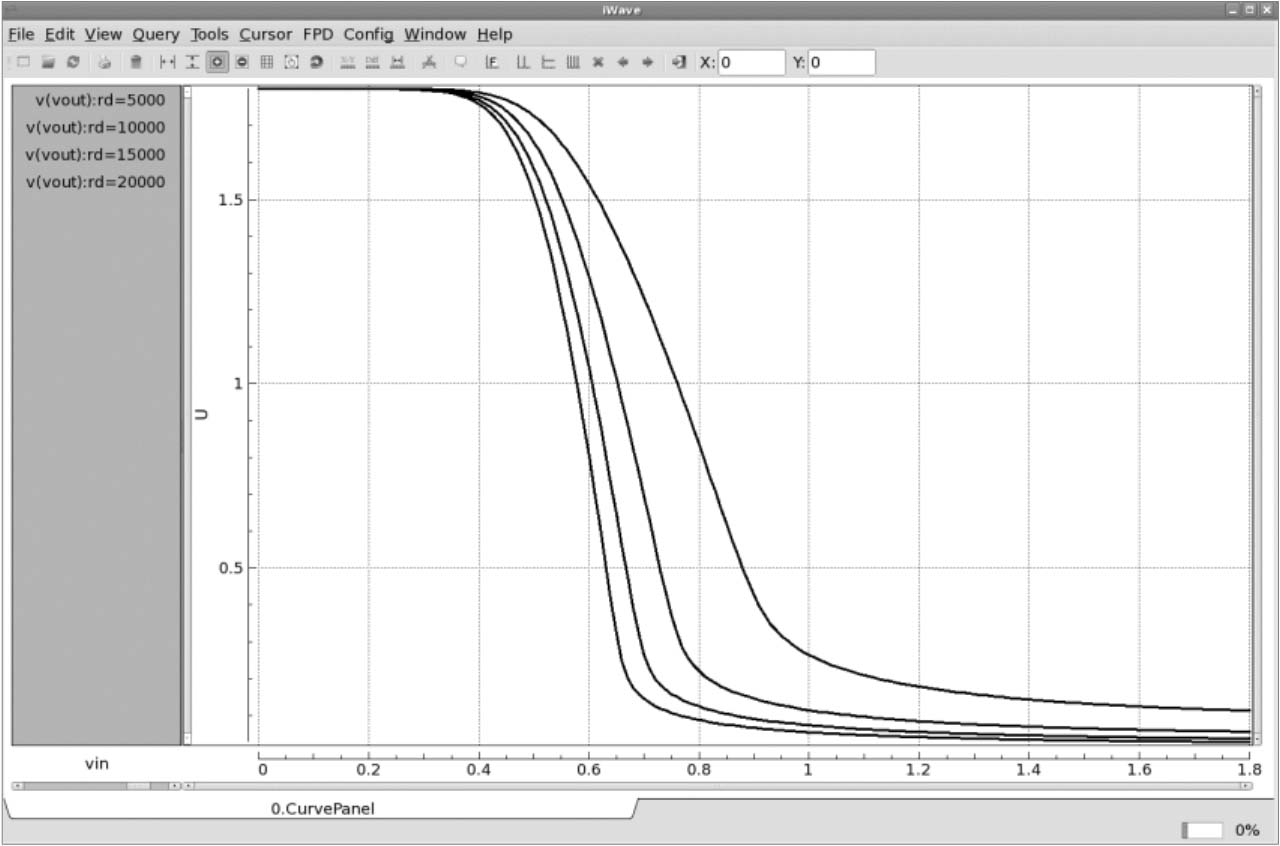This screenshot has width=1280, height=846.
Task: Toggle the grid display icon
Action: point(267,62)
